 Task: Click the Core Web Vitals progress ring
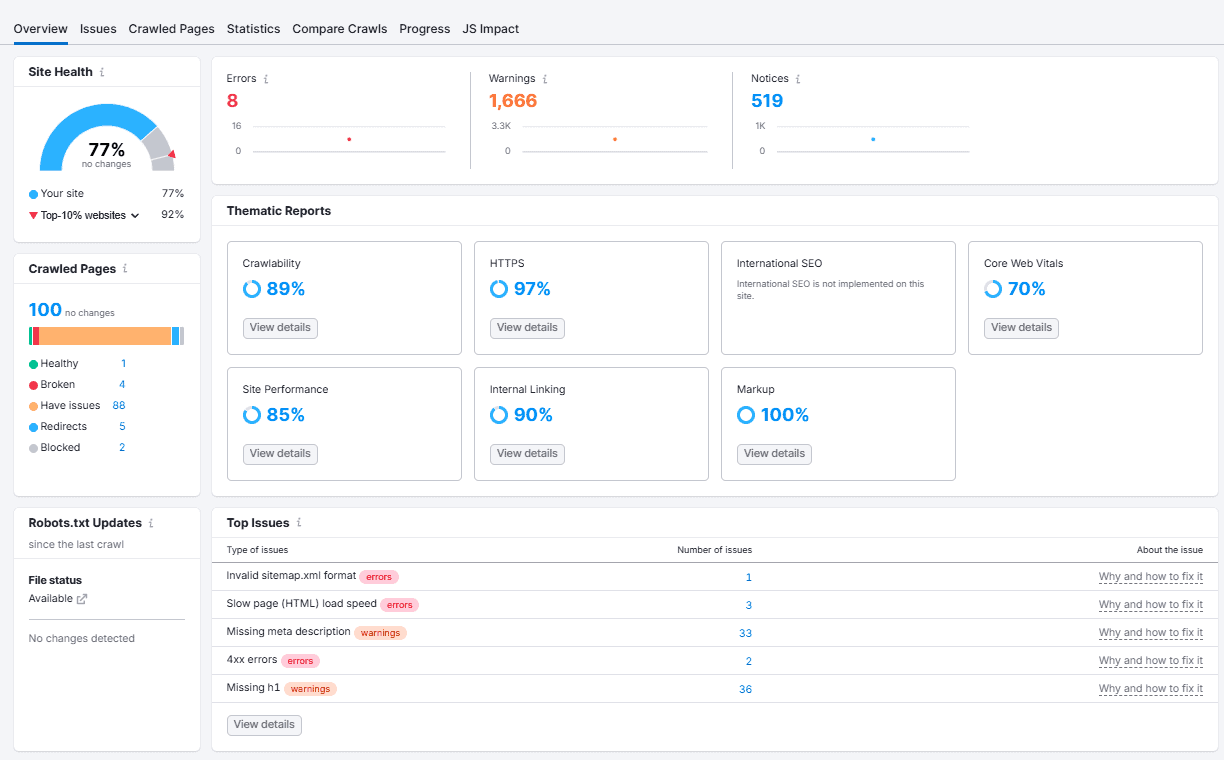click(x=993, y=289)
